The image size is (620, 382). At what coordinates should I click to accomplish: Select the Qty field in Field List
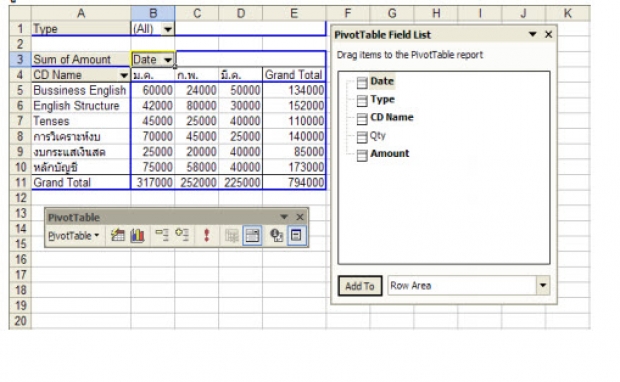[378, 136]
